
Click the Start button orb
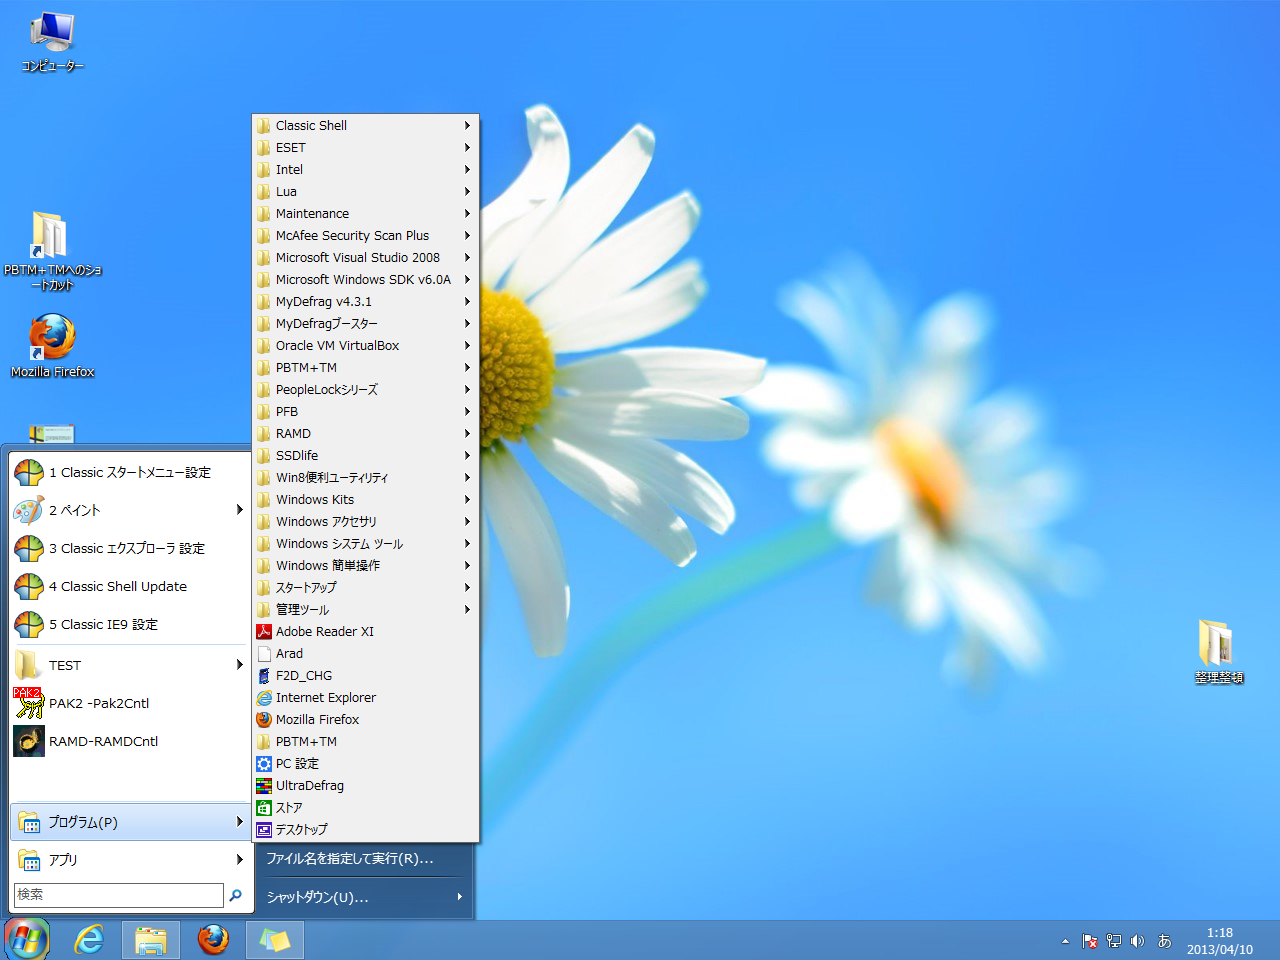point(27,940)
